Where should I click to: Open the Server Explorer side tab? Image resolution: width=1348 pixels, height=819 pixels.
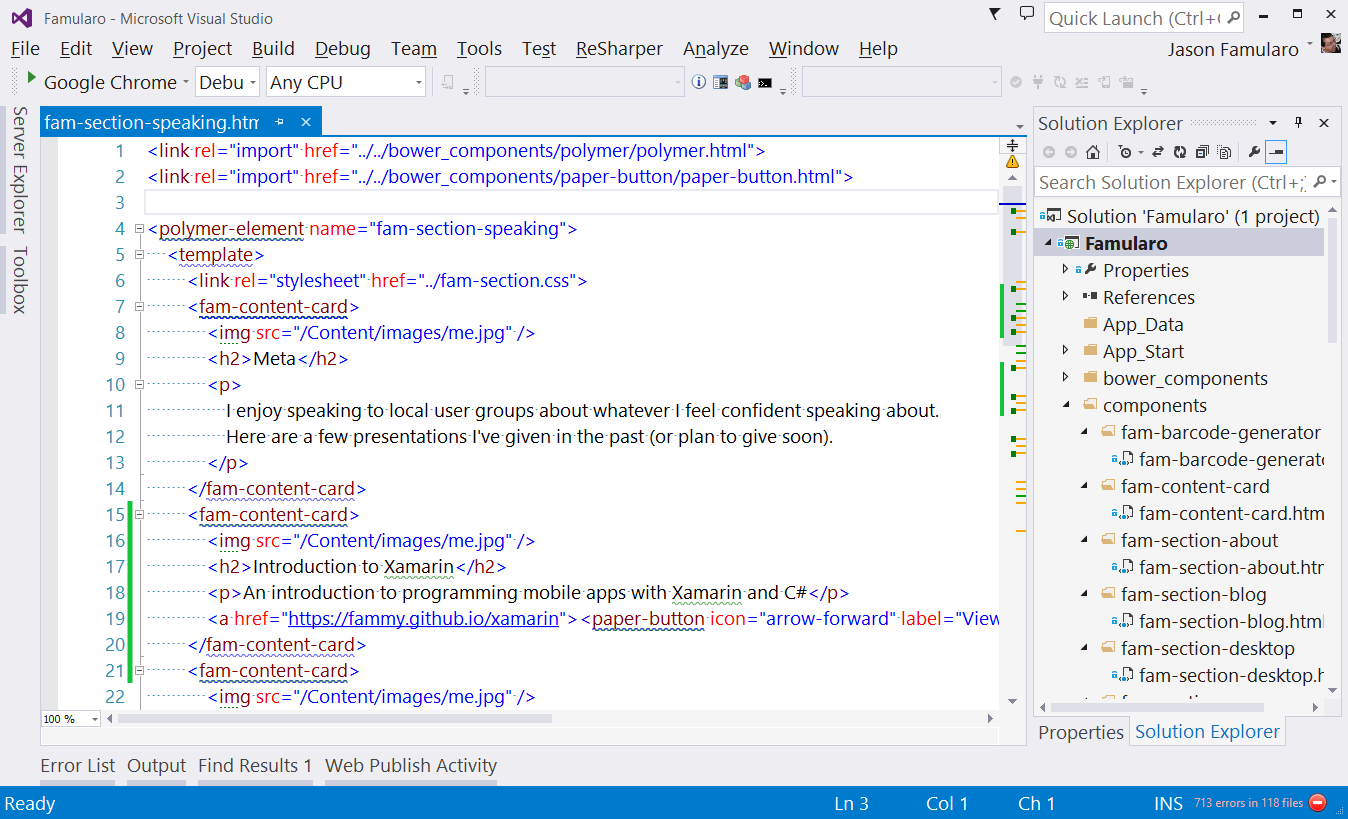(20, 170)
